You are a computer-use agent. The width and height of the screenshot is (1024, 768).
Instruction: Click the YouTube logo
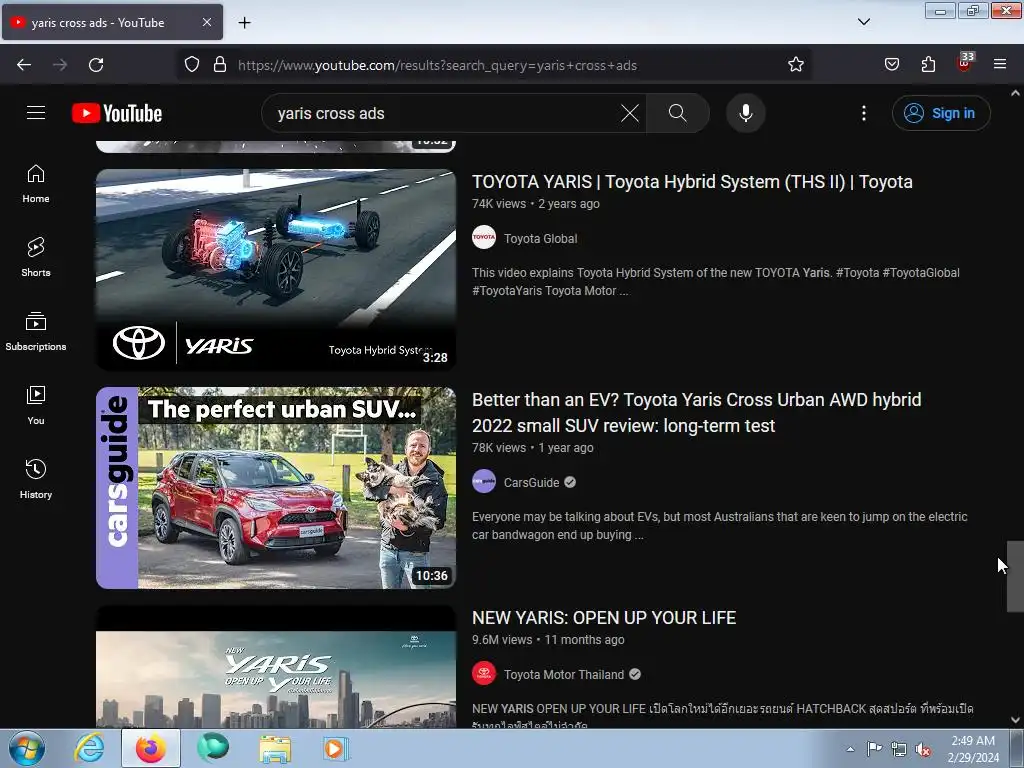pyautogui.click(x=117, y=113)
